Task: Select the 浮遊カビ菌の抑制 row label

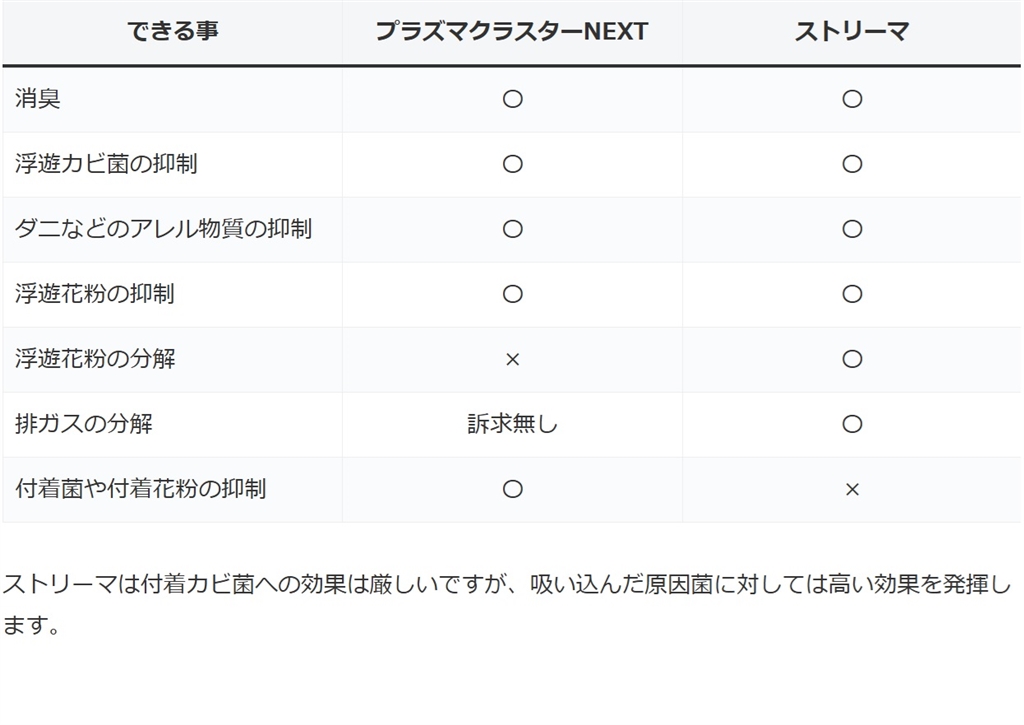Action: click(x=106, y=164)
